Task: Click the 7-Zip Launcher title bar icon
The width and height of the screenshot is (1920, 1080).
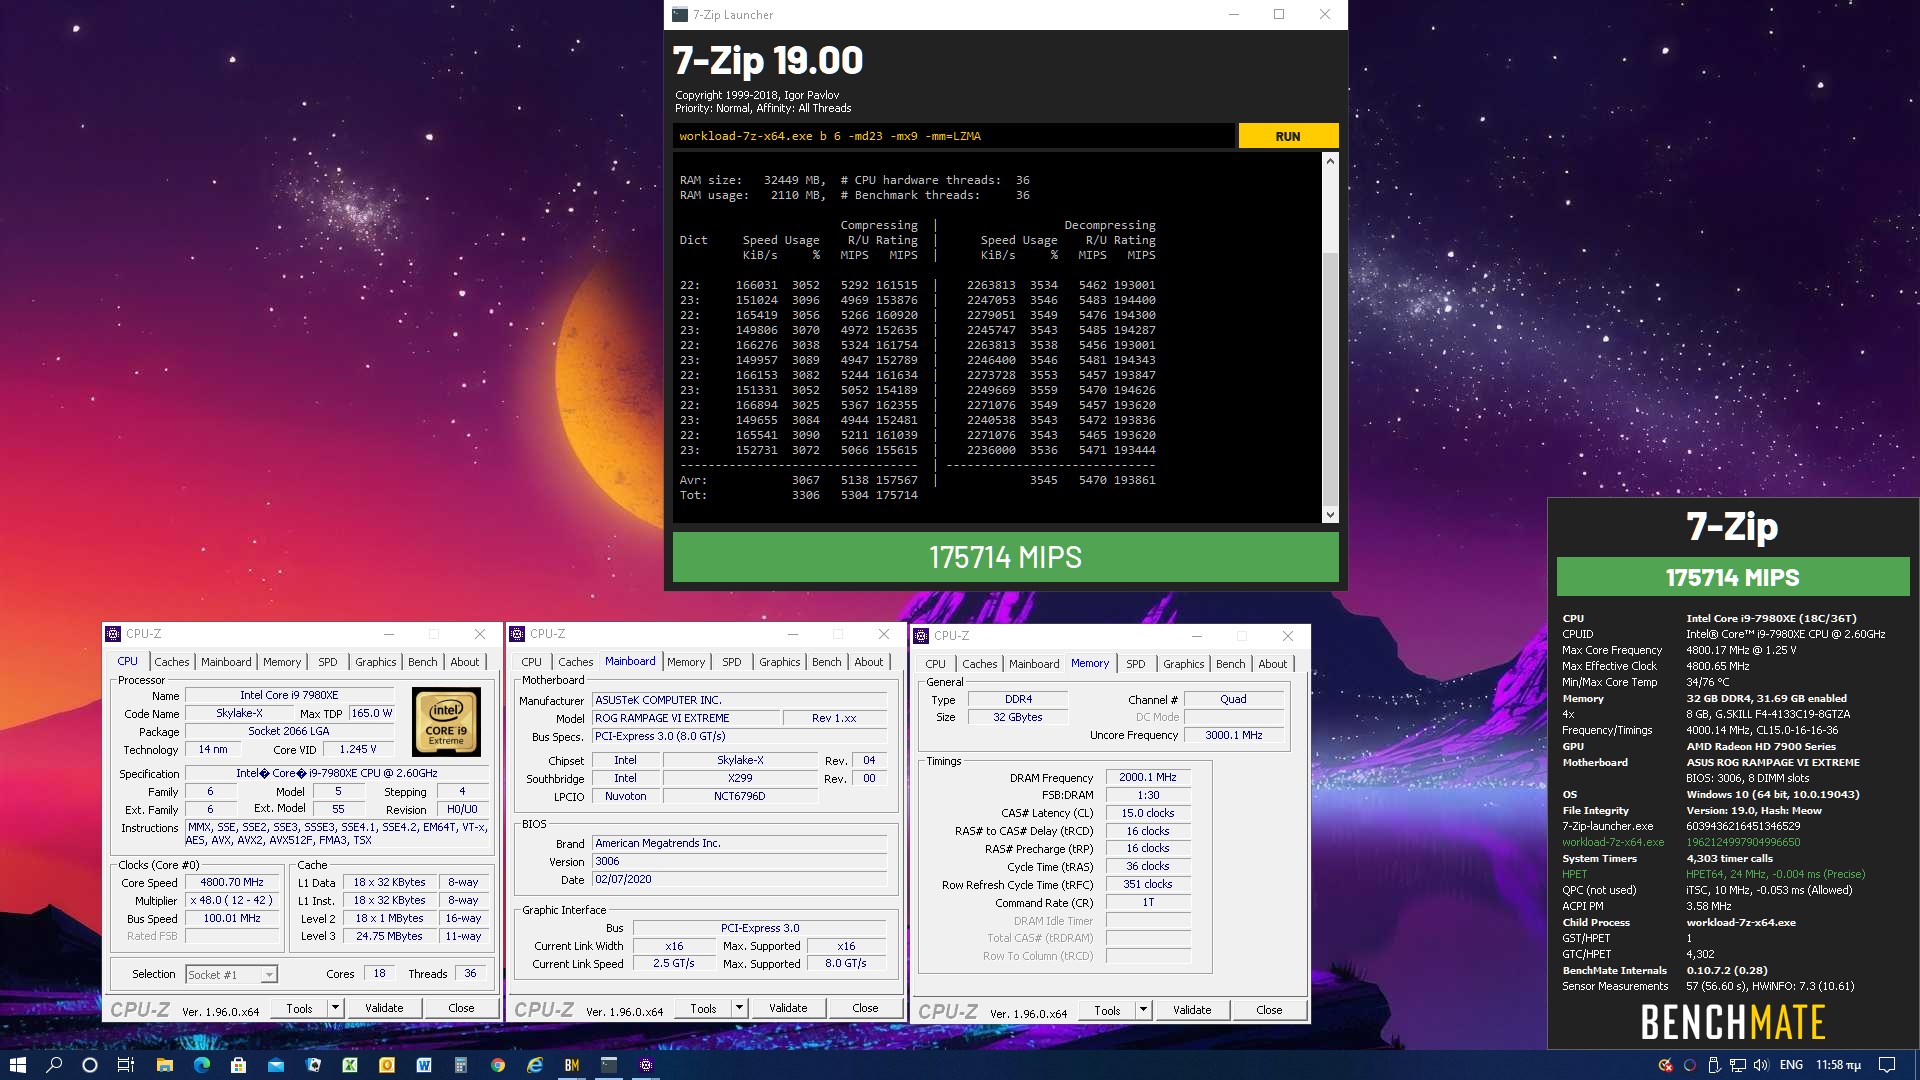Action: pos(680,15)
